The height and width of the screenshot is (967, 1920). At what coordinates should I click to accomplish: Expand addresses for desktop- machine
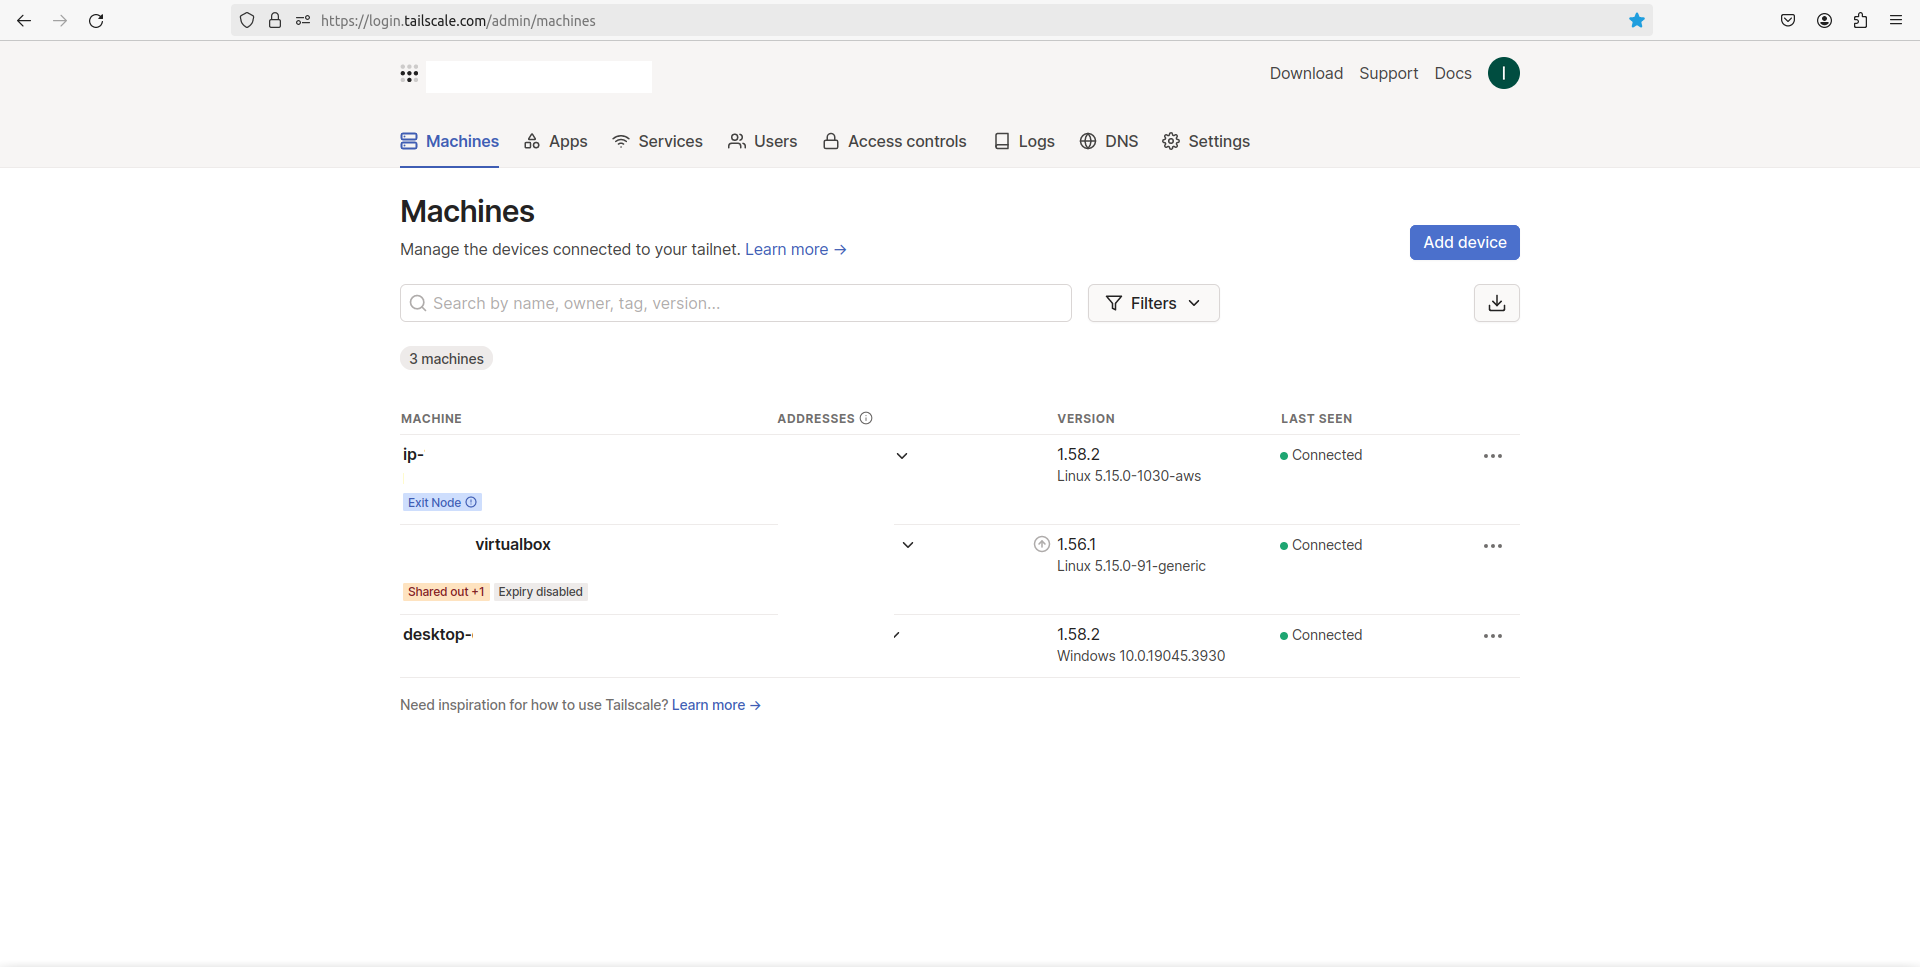[x=897, y=635]
